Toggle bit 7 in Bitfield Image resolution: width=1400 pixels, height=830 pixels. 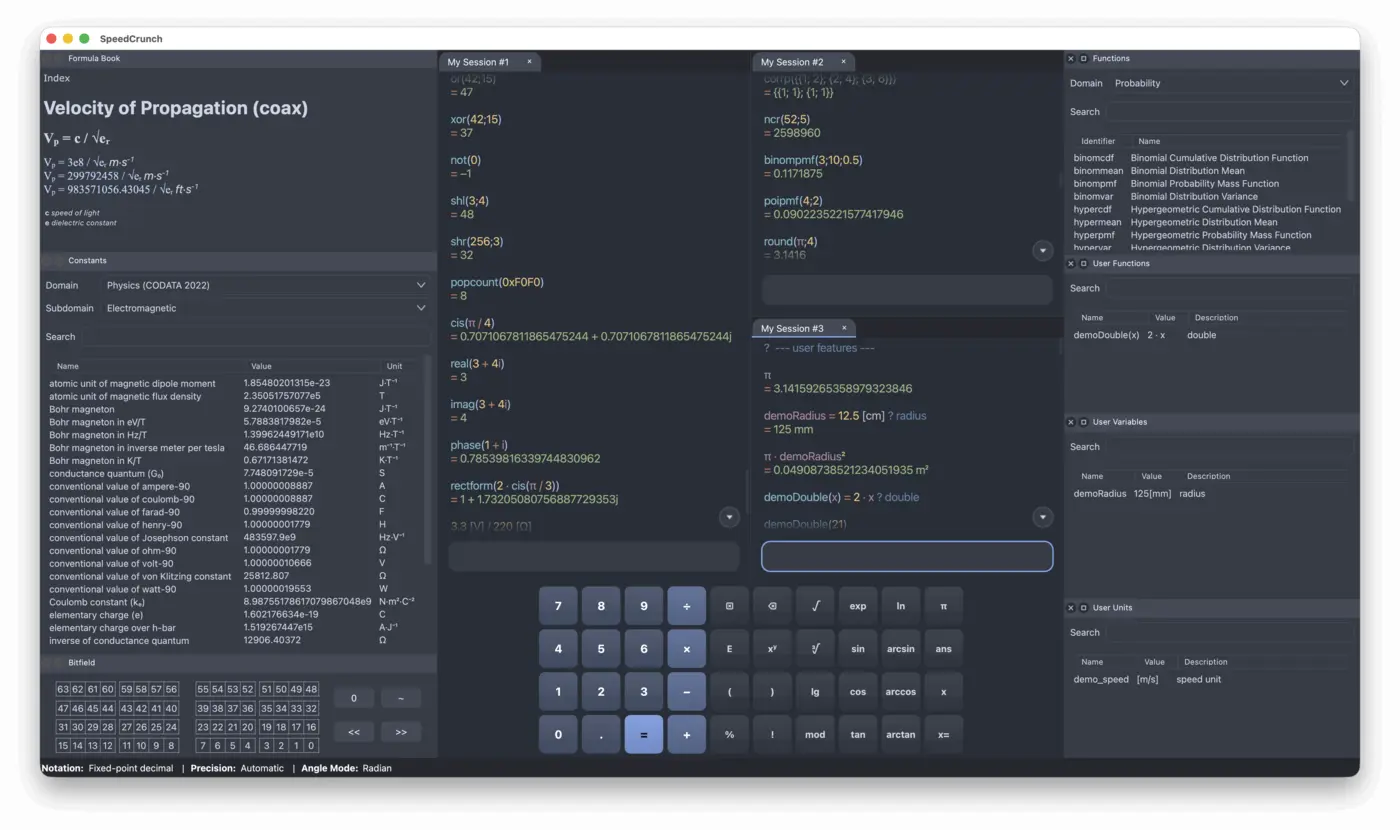pyautogui.click(x=203, y=746)
